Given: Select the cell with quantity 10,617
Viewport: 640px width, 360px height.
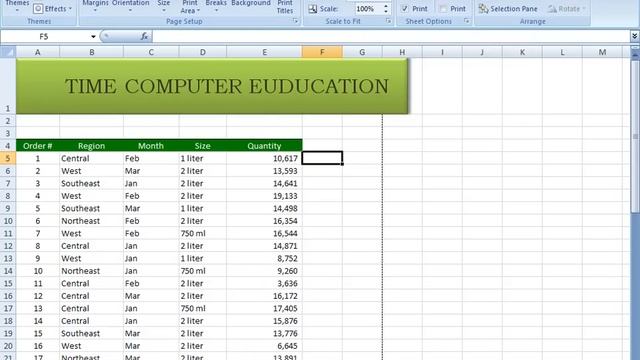Looking at the screenshot, I should click(264, 158).
